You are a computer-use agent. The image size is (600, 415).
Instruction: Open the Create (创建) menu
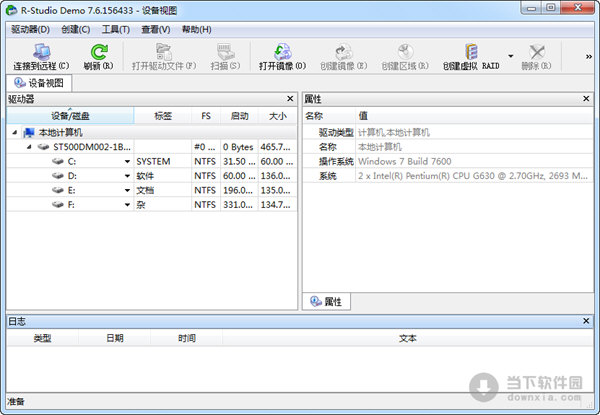pyautogui.click(x=76, y=29)
